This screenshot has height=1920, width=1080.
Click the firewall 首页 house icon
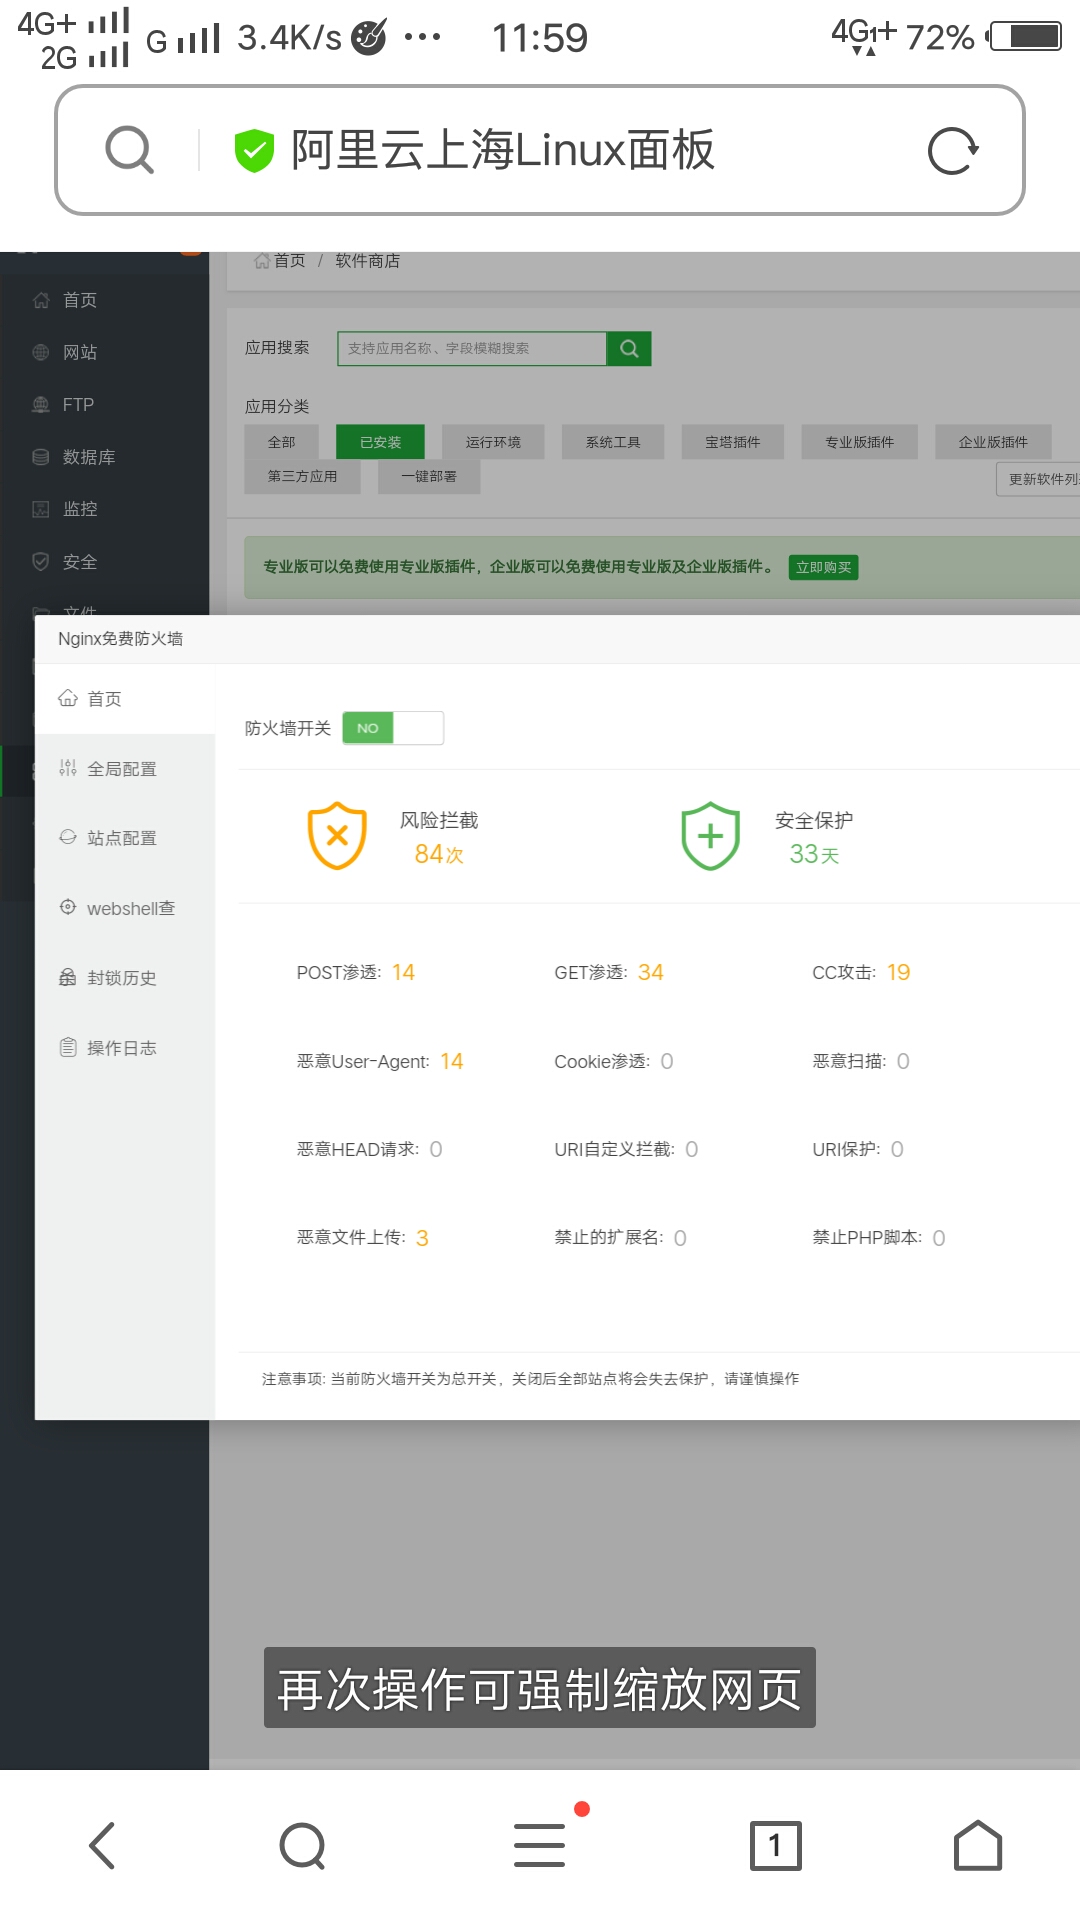pyautogui.click(x=68, y=698)
